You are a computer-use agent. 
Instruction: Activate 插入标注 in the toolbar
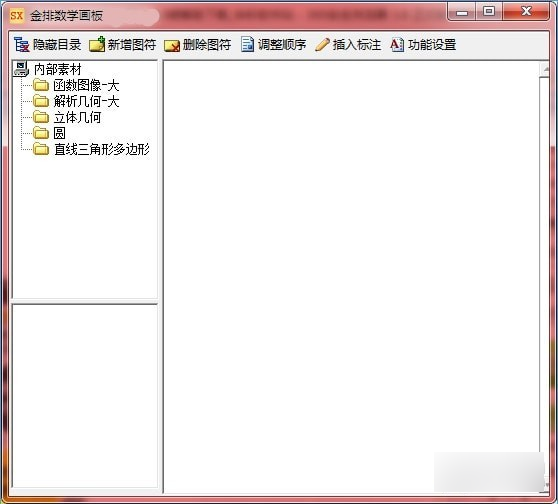pos(357,45)
